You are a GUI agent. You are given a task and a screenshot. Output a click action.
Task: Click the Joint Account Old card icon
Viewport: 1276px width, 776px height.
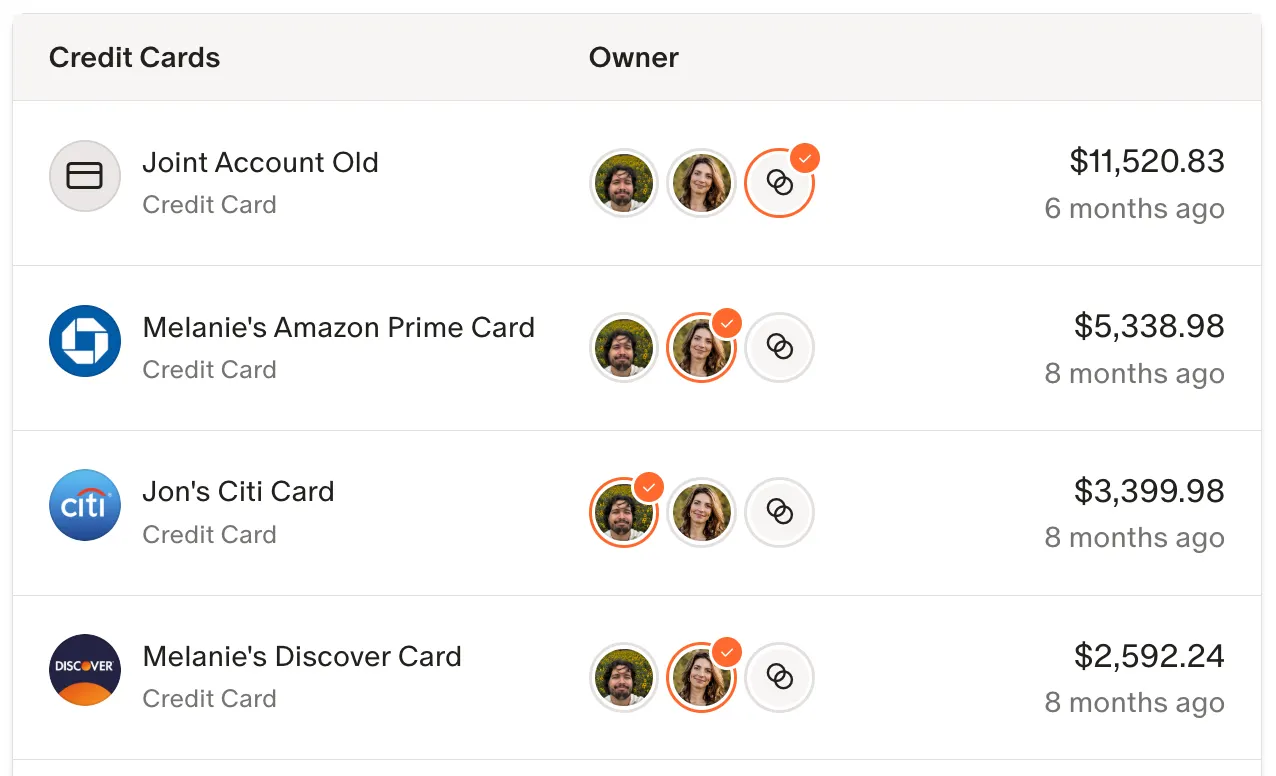click(x=85, y=176)
